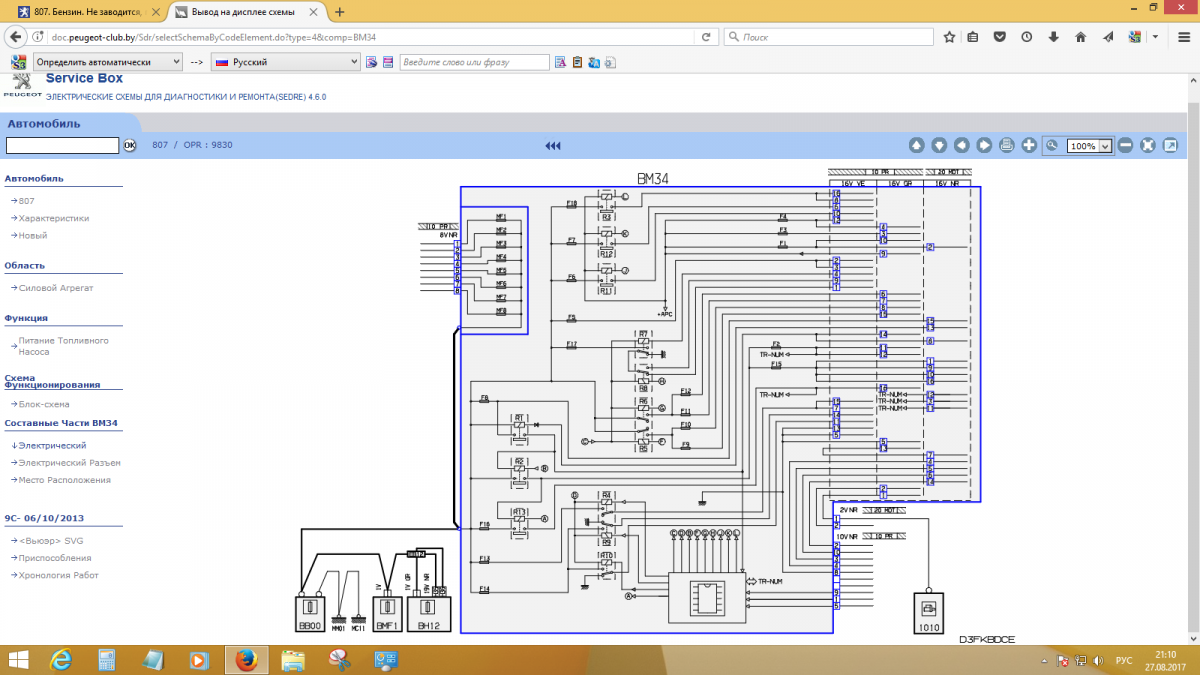
Task: Collapse the panel using triple-arrow toggle
Action: (553, 145)
